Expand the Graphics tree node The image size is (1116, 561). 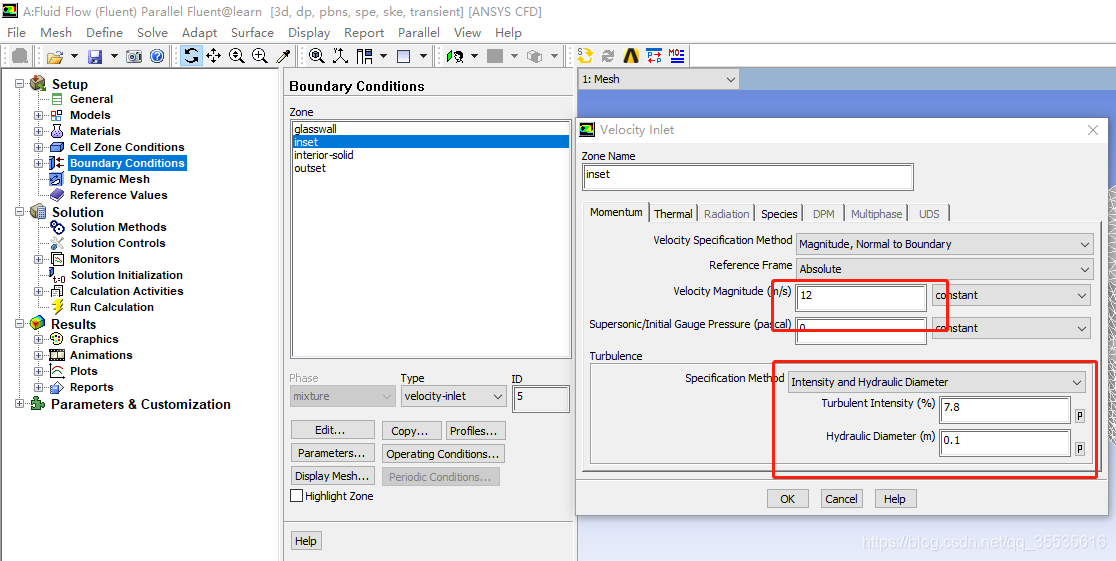click(x=38, y=340)
